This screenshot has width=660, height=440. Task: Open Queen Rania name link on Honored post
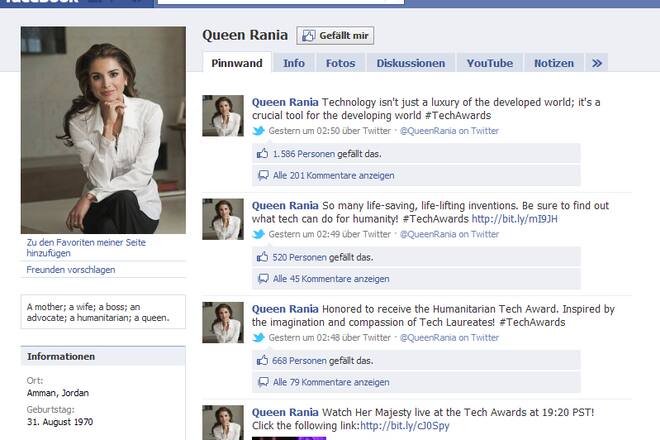pos(285,309)
